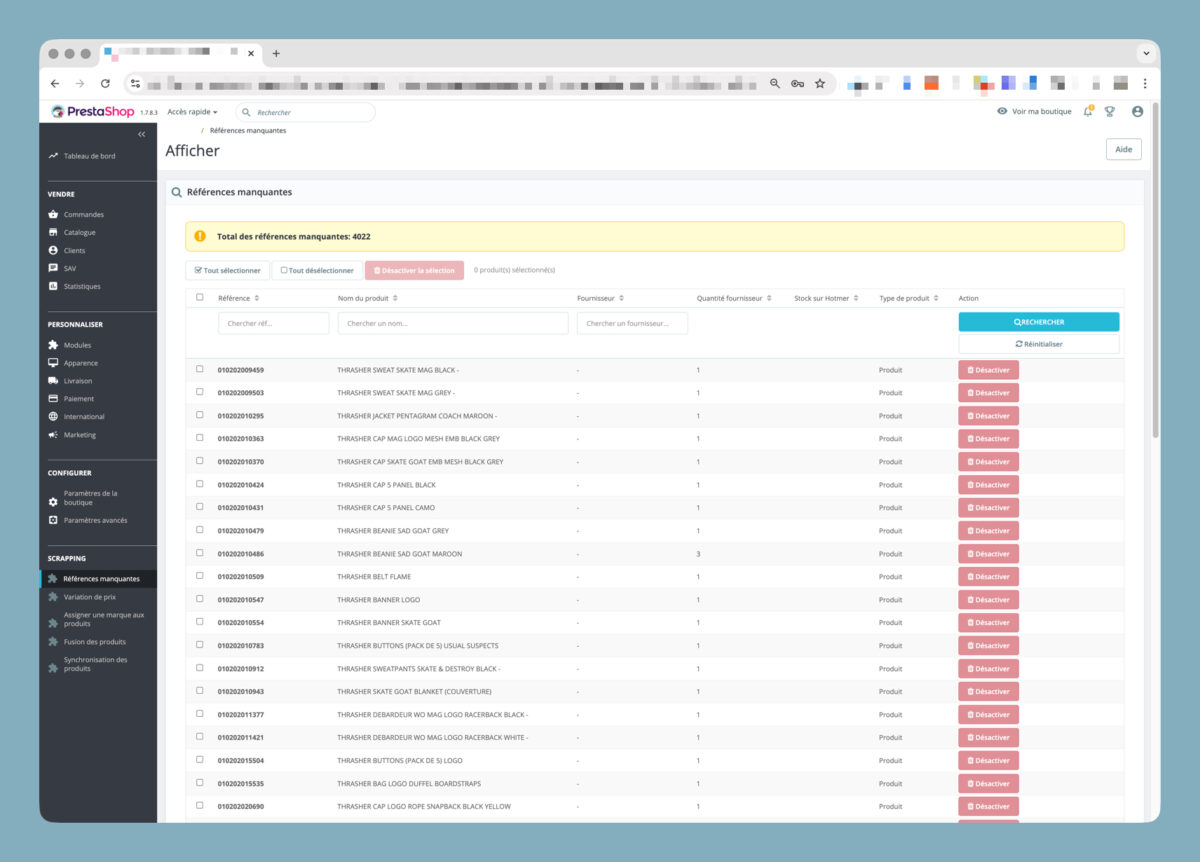
Task: Click the Catalogue store icon
Action: click(x=53, y=232)
